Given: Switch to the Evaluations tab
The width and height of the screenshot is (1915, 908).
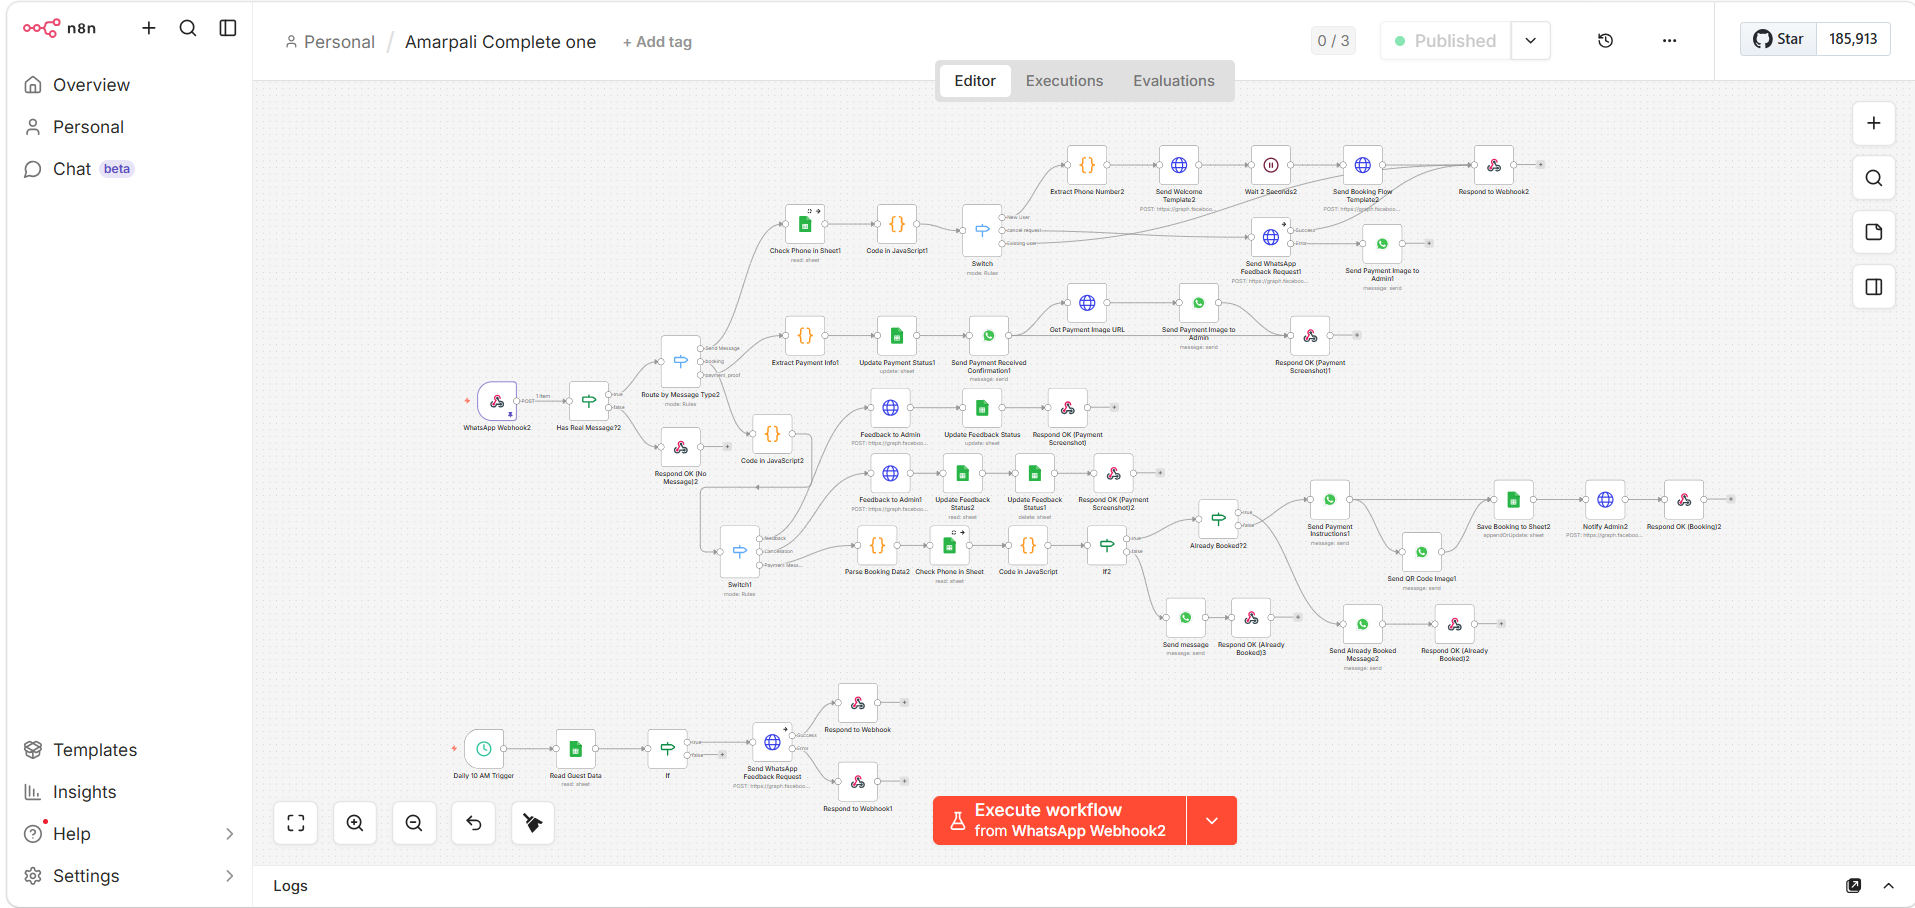Looking at the screenshot, I should pyautogui.click(x=1173, y=81).
